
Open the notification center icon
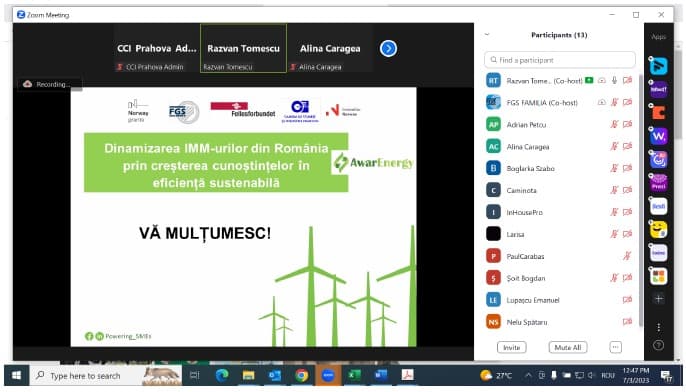pos(667,375)
